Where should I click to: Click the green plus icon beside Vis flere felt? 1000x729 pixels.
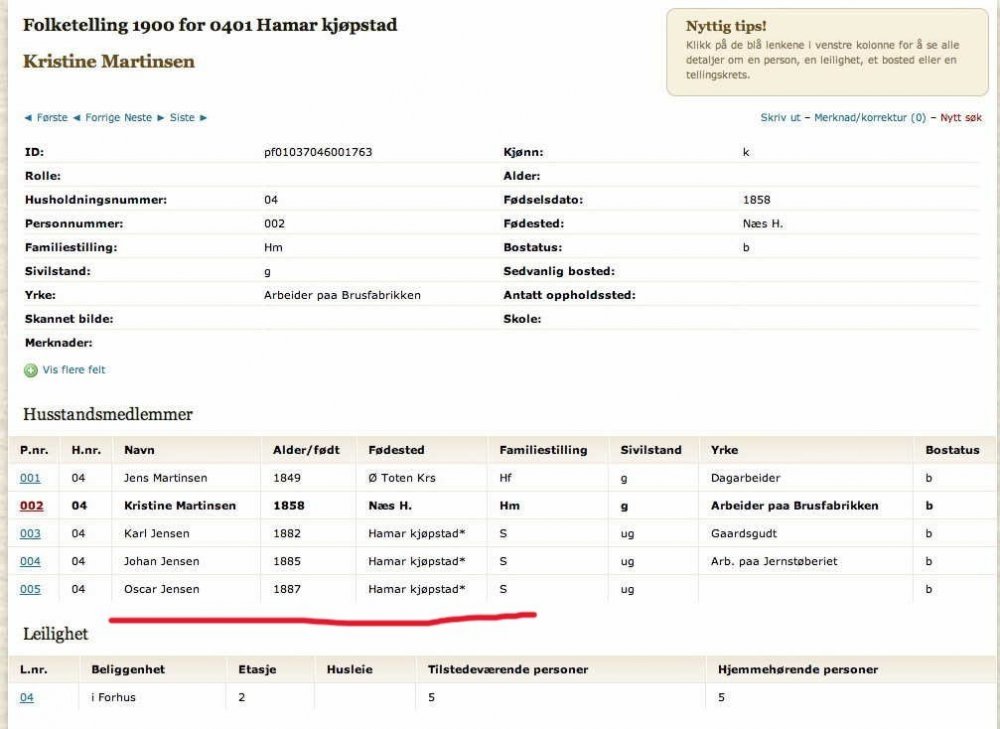click(31, 370)
